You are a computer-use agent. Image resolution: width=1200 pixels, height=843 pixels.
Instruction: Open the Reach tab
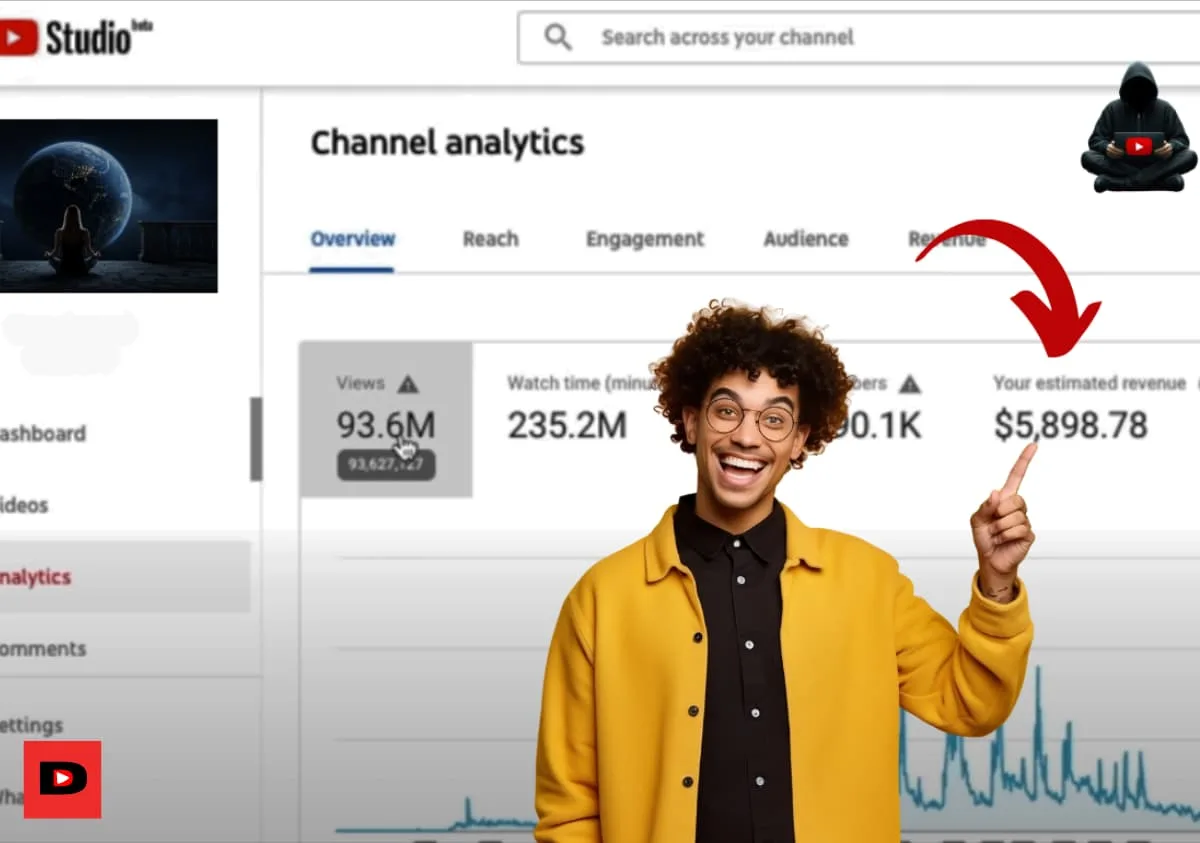(490, 239)
